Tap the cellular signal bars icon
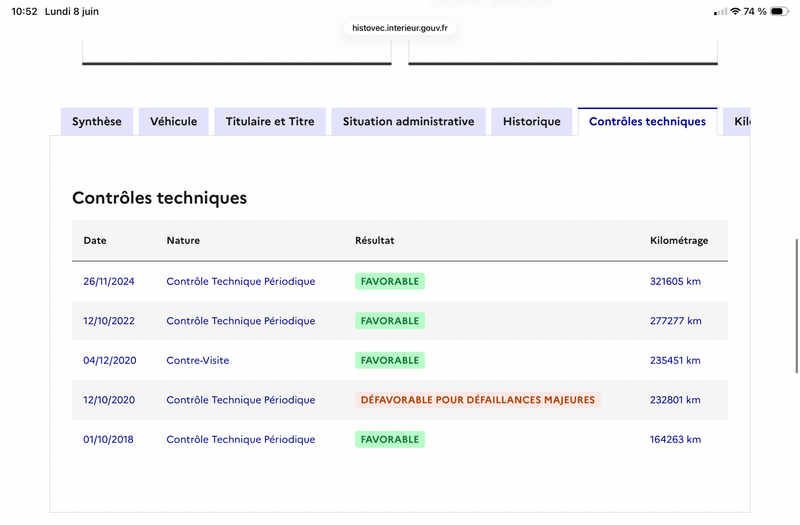Viewport: 800px width, 525px height. tap(720, 11)
